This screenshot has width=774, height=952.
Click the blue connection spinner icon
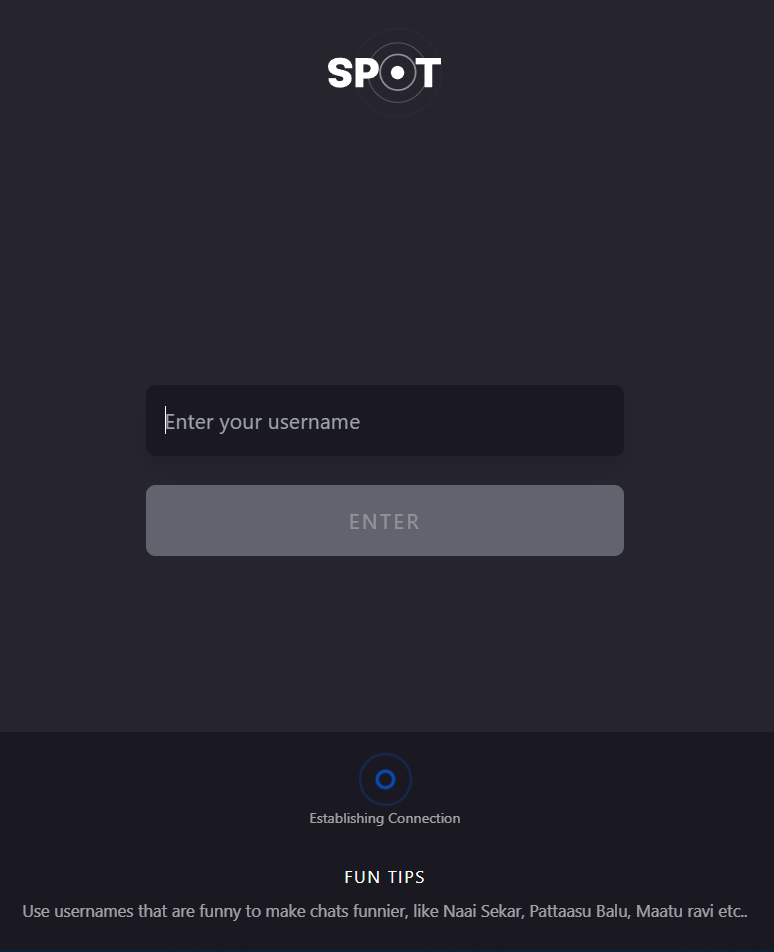[x=385, y=779]
